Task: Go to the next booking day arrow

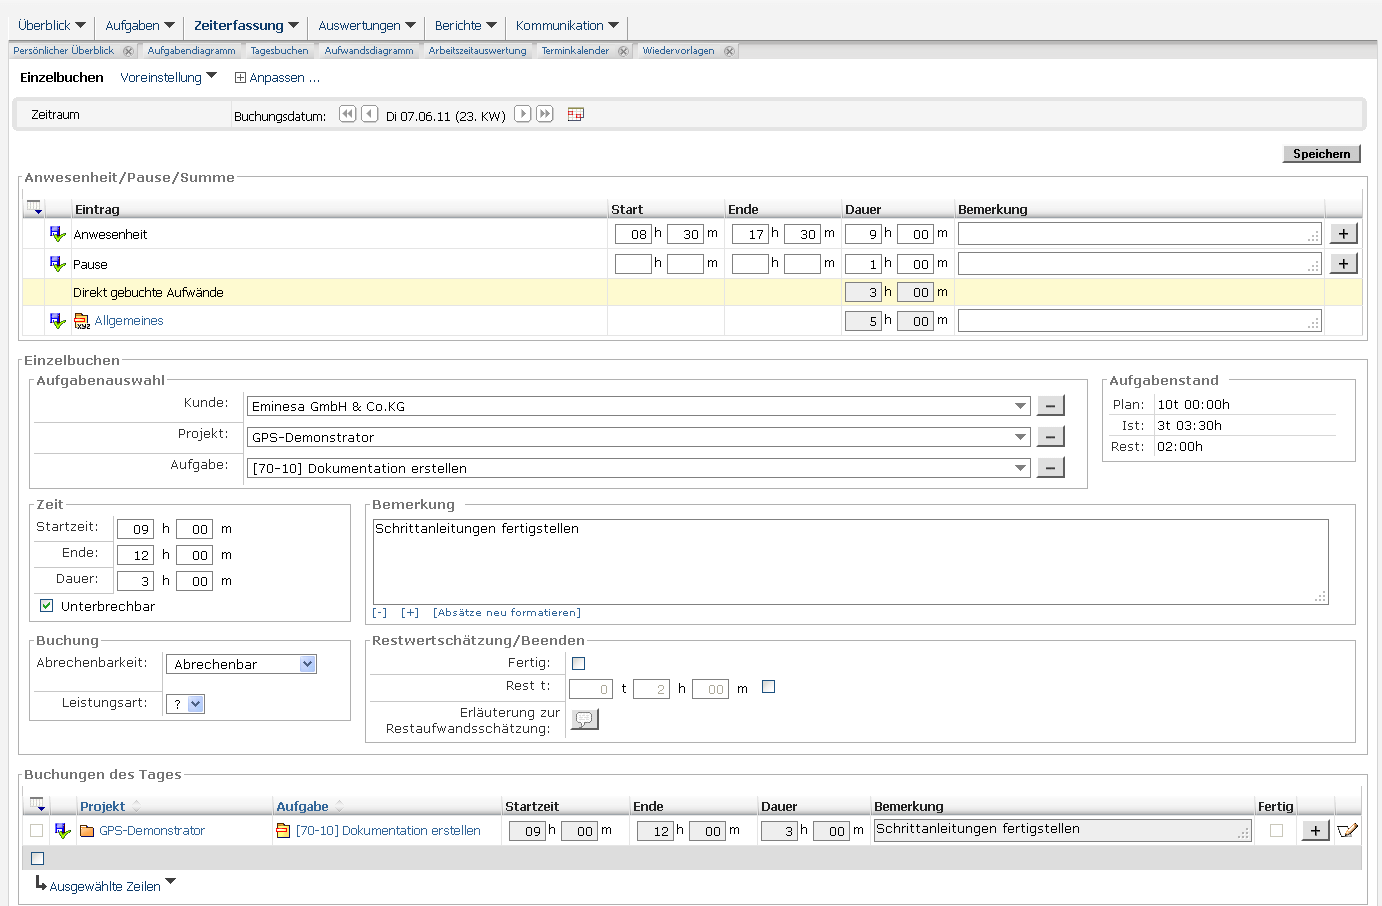Action: click(x=522, y=114)
